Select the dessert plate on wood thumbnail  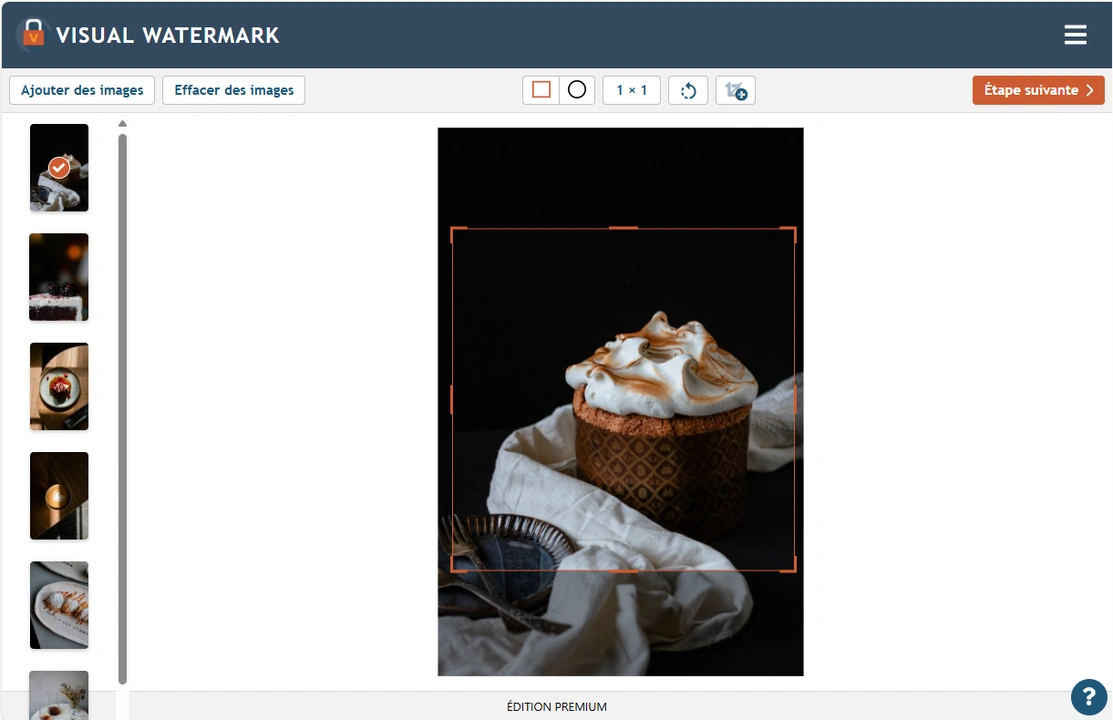coord(59,386)
